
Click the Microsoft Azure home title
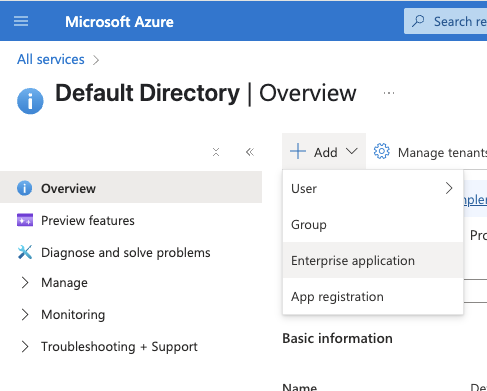tap(119, 22)
